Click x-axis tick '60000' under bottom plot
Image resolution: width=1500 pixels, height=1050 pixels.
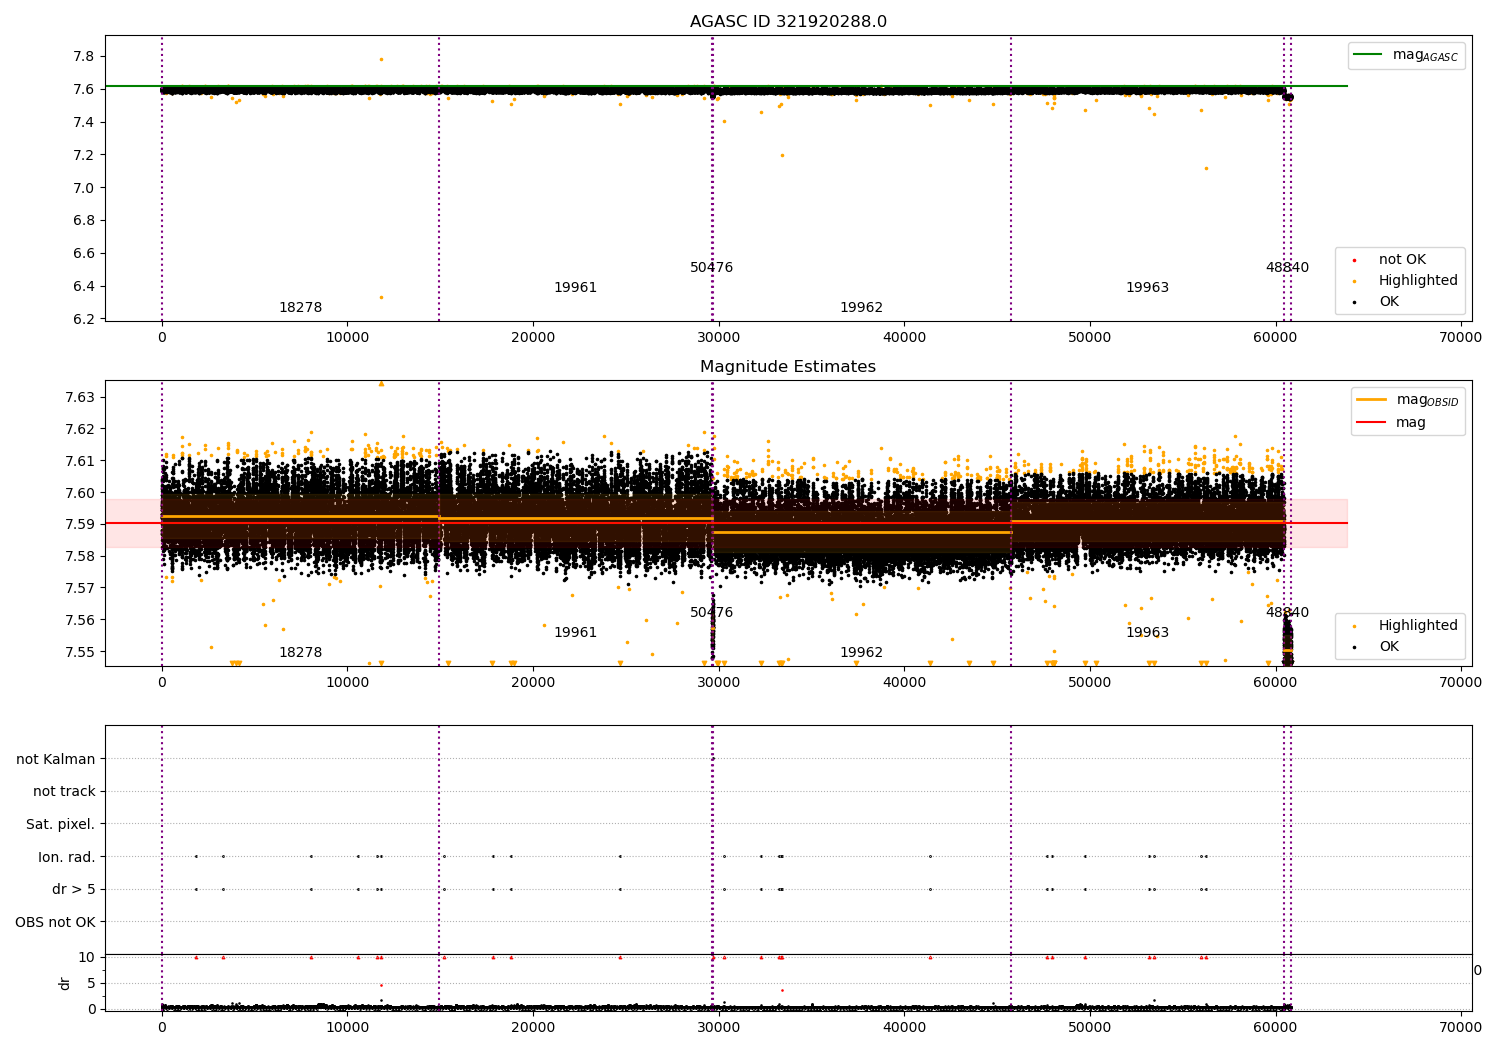[1275, 1026]
